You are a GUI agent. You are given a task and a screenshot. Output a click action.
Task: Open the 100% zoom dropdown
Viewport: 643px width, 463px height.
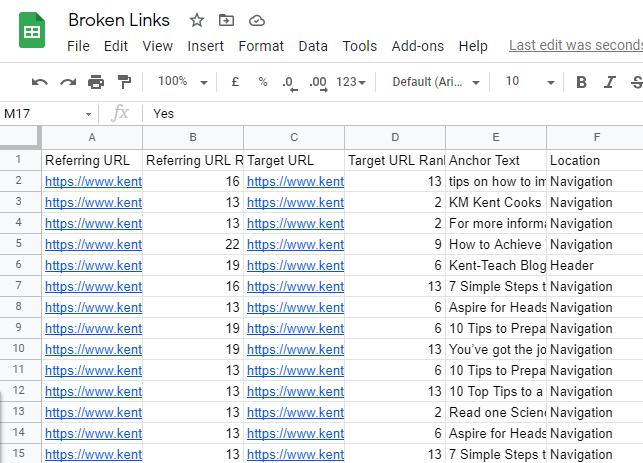click(183, 82)
